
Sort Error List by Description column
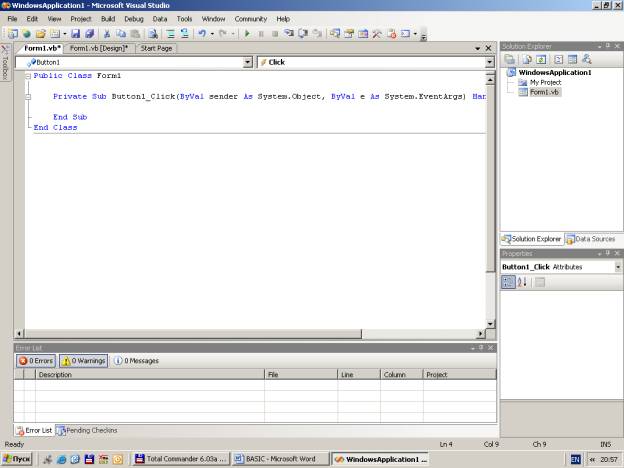[150, 374]
